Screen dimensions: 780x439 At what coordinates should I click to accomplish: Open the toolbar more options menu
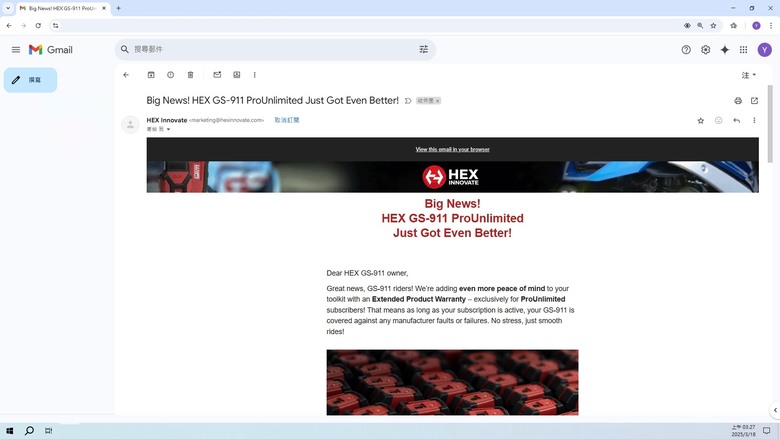click(254, 75)
